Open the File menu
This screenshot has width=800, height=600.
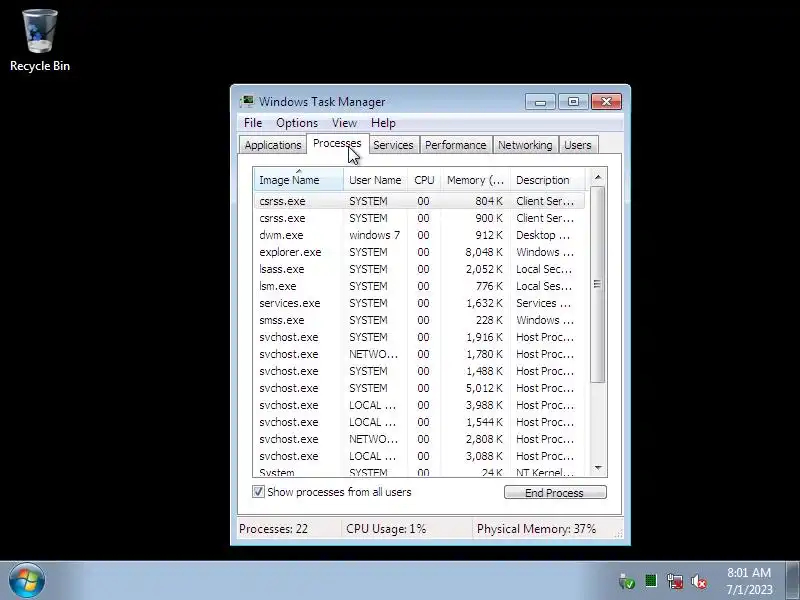point(253,123)
